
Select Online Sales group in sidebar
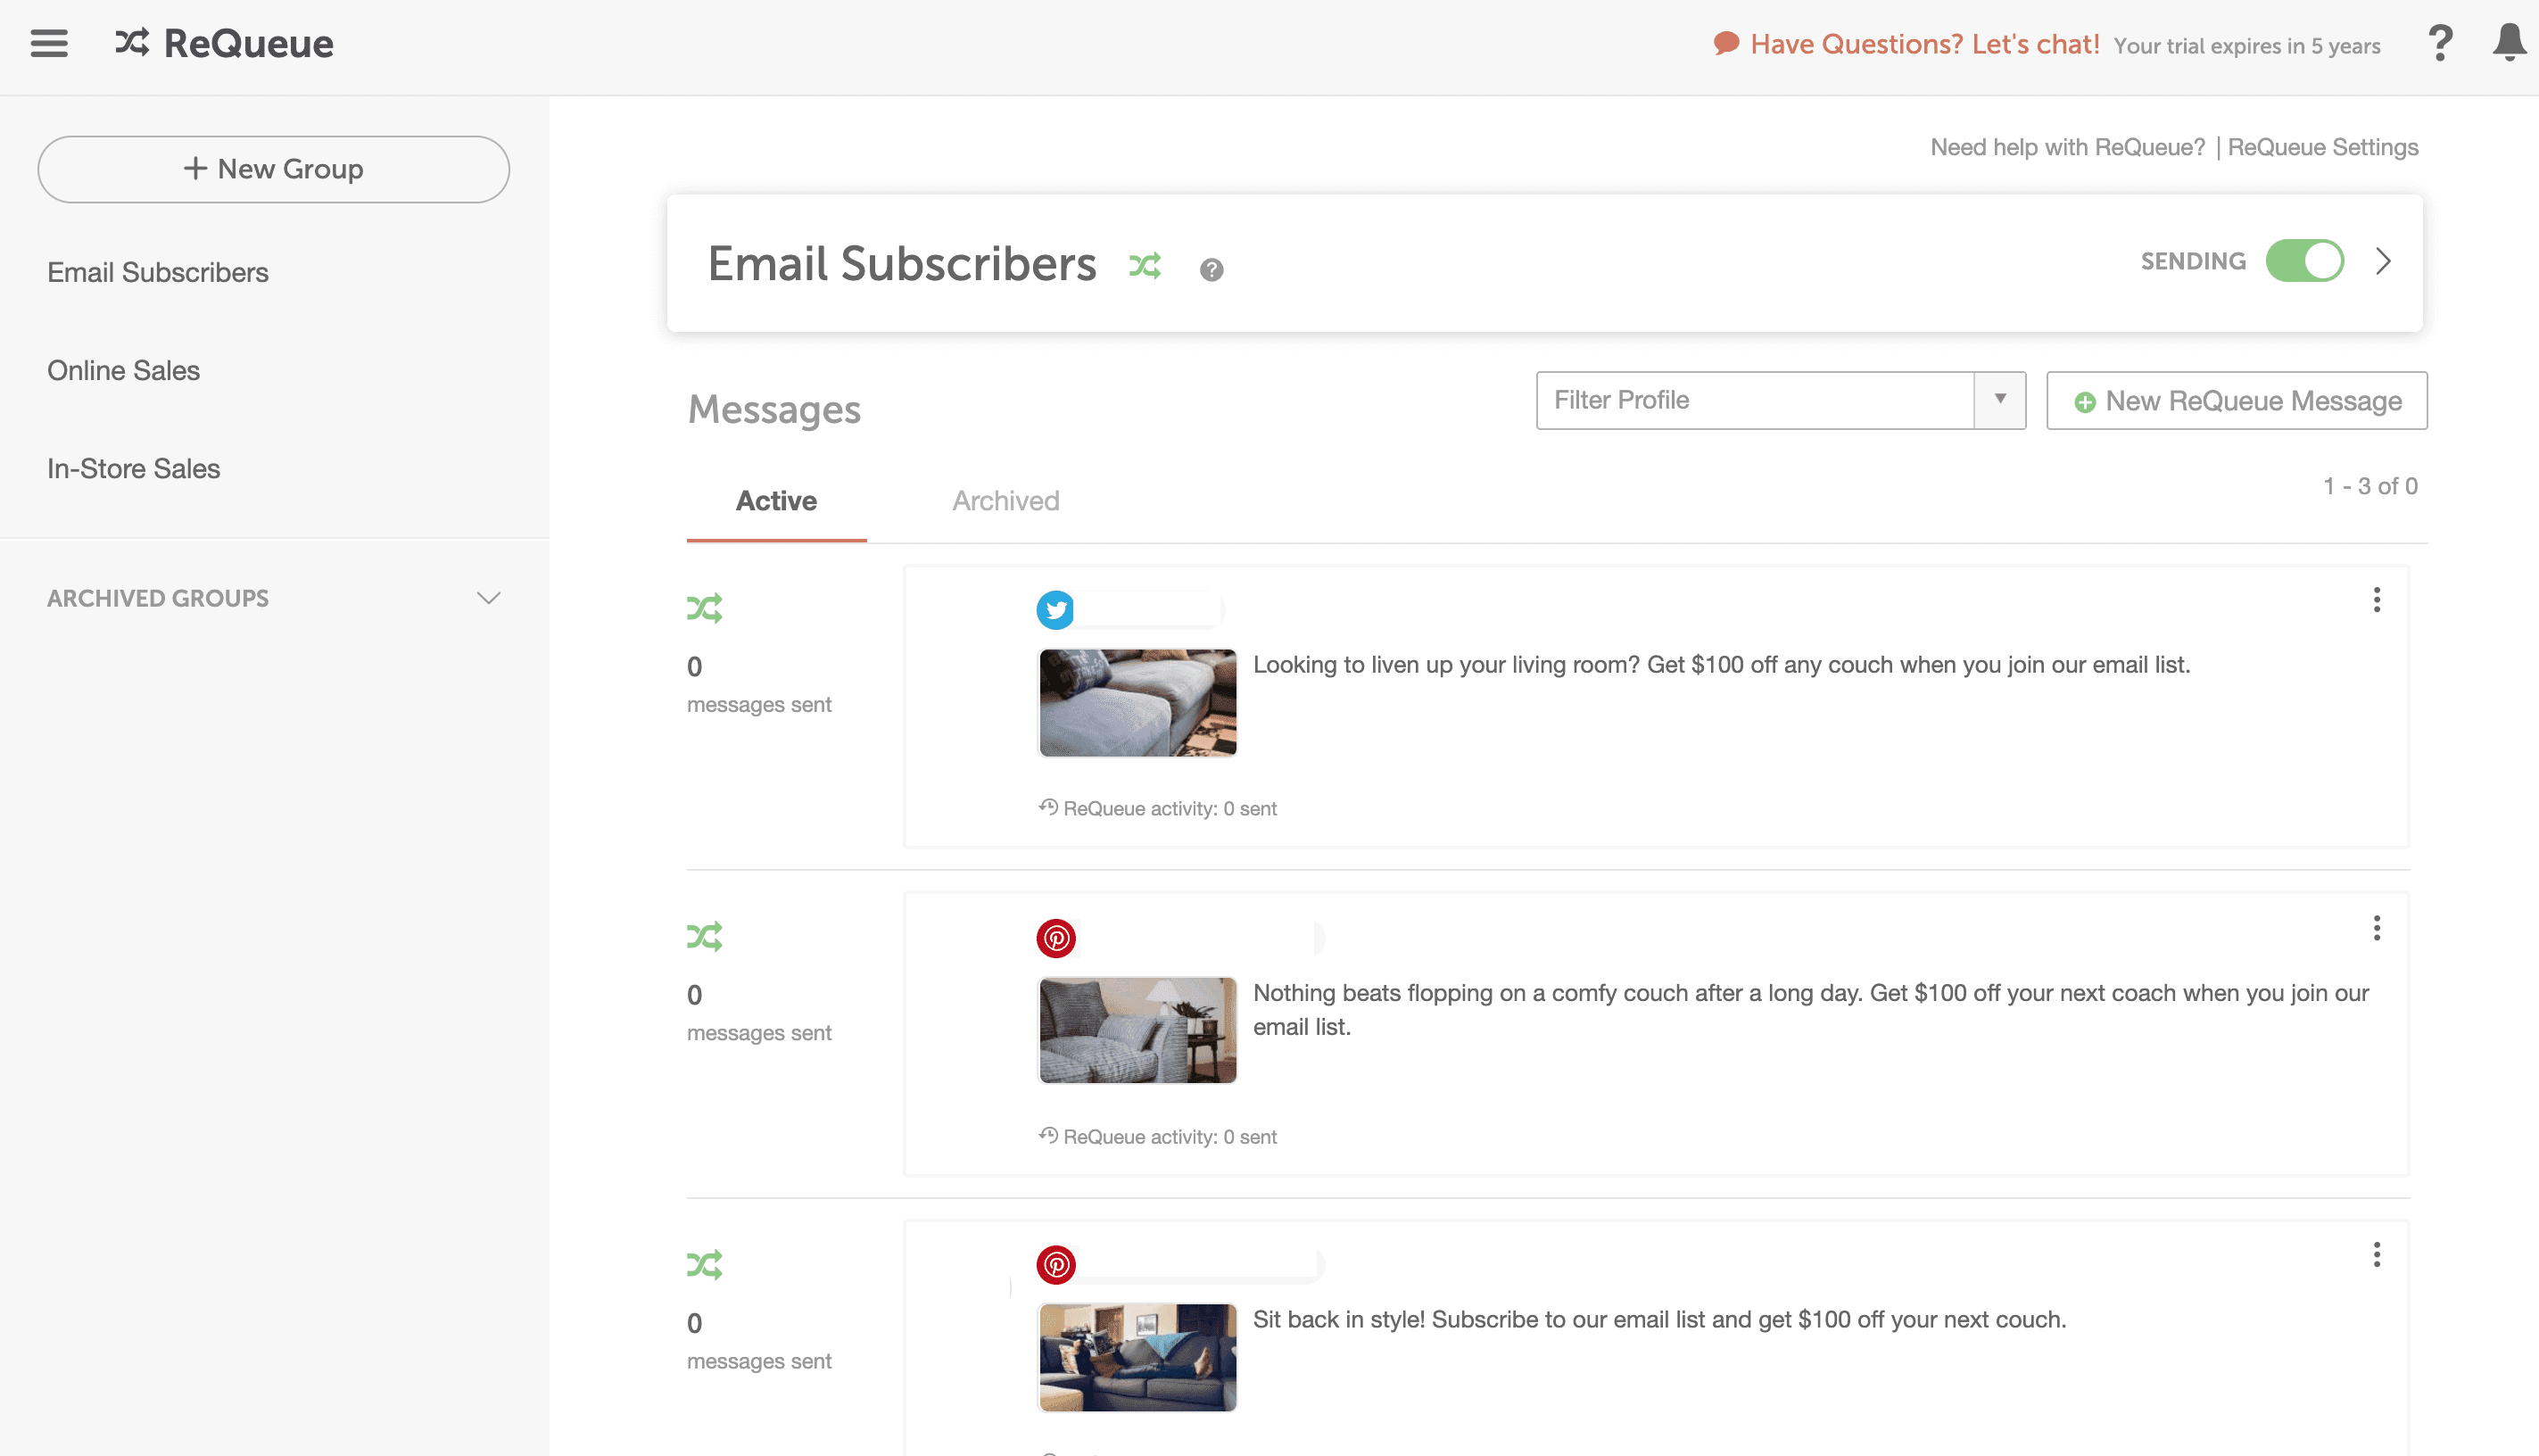pos(123,371)
